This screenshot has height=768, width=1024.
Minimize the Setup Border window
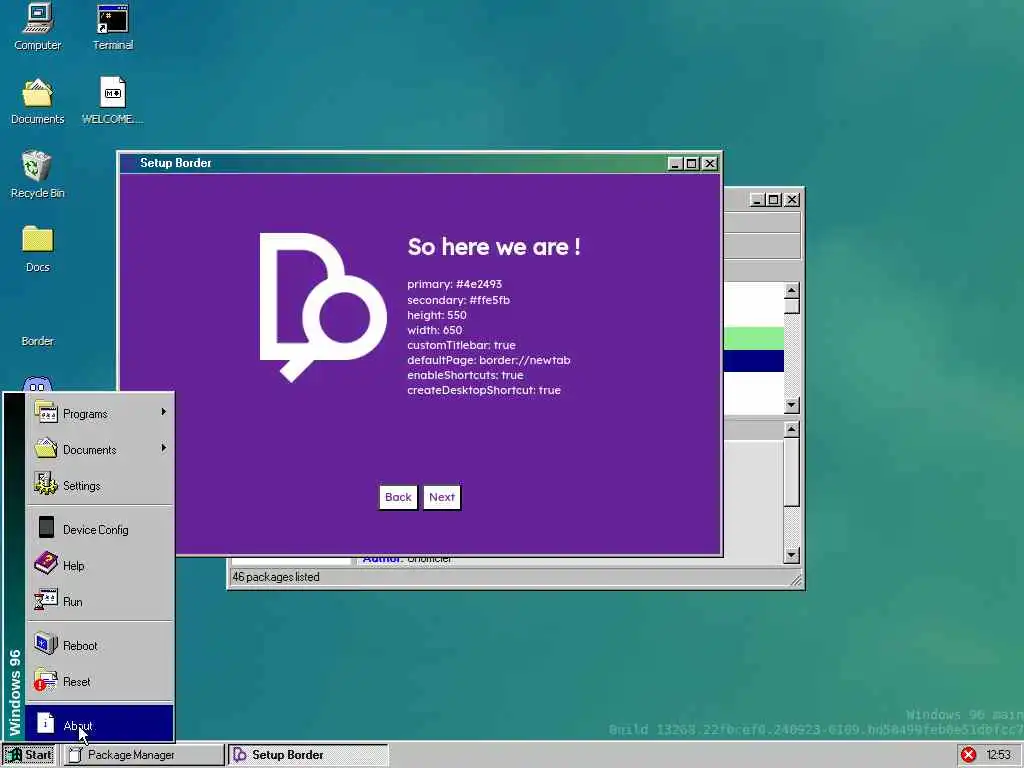(x=675, y=163)
